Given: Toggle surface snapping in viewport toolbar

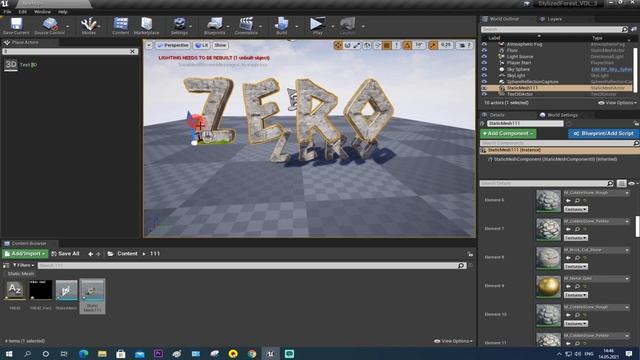Looking at the screenshot, I should pyautogui.click(x=378, y=45).
